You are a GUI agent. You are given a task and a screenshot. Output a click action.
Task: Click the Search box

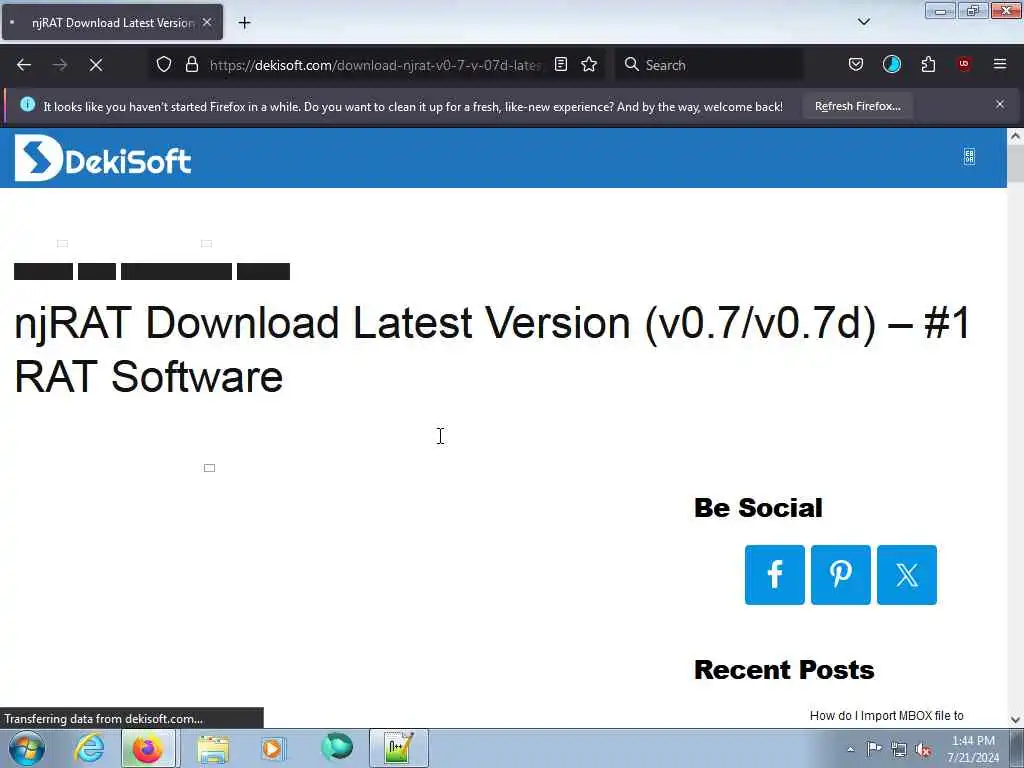pyautogui.click(x=709, y=65)
